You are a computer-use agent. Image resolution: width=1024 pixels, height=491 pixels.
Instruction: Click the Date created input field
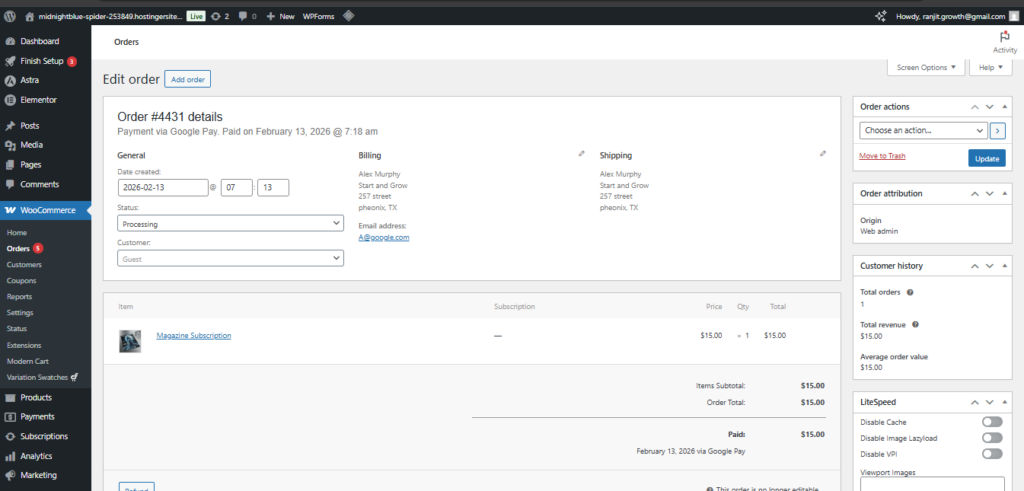[162, 187]
